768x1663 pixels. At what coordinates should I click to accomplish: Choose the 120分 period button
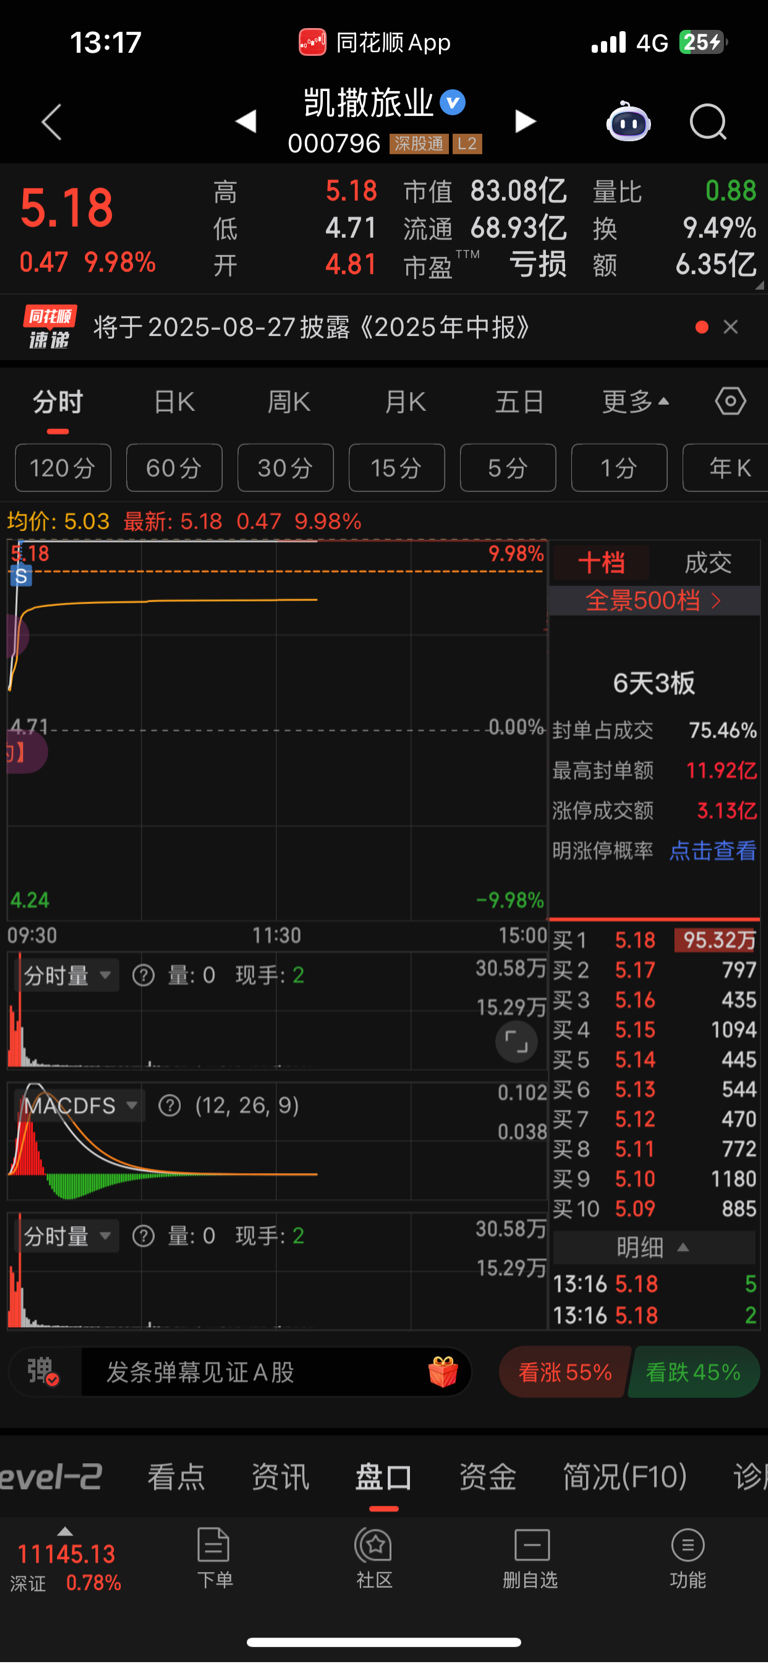click(63, 468)
